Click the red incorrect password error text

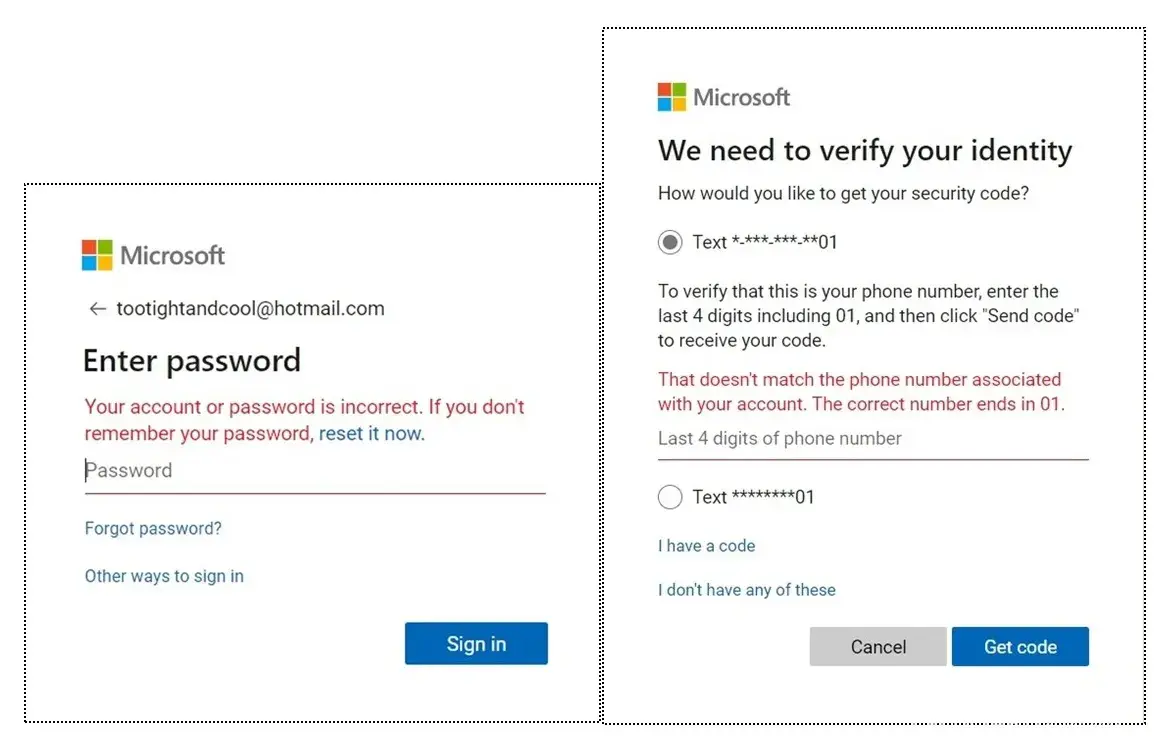click(x=250, y=407)
